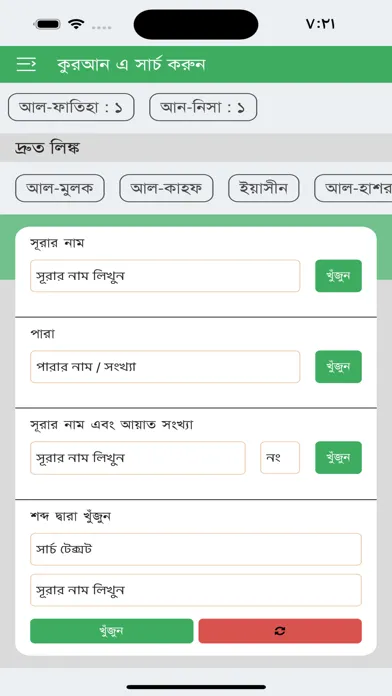Open recent আন-নিসা : ১ chip
The width and height of the screenshot is (392, 696).
(x=203, y=107)
